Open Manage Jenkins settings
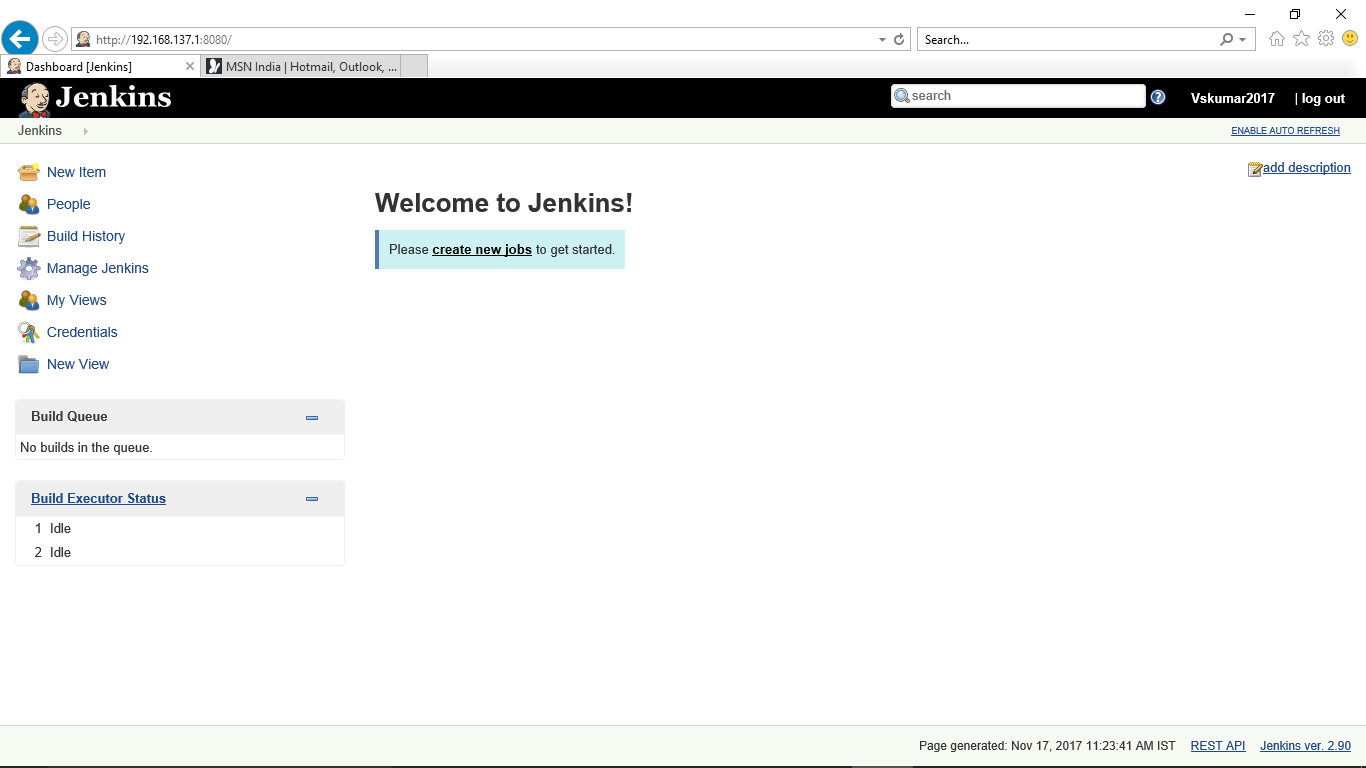 click(x=97, y=268)
